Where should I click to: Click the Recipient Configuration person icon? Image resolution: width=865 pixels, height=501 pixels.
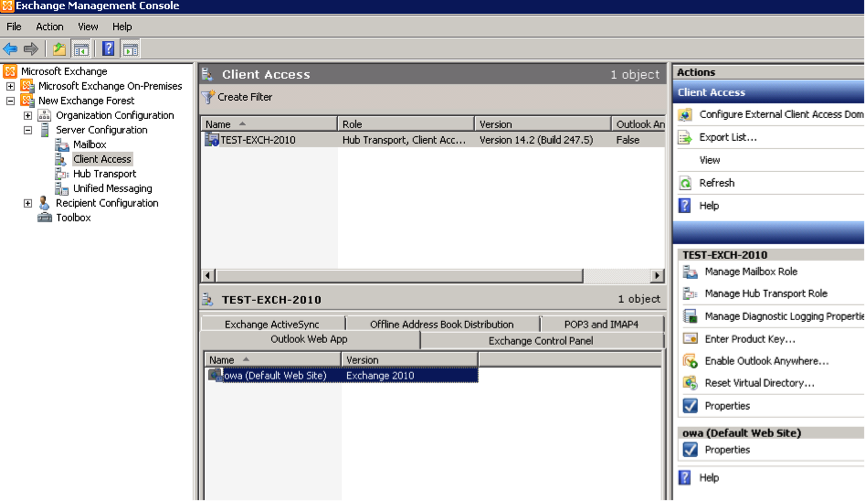(x=44, y=203)
